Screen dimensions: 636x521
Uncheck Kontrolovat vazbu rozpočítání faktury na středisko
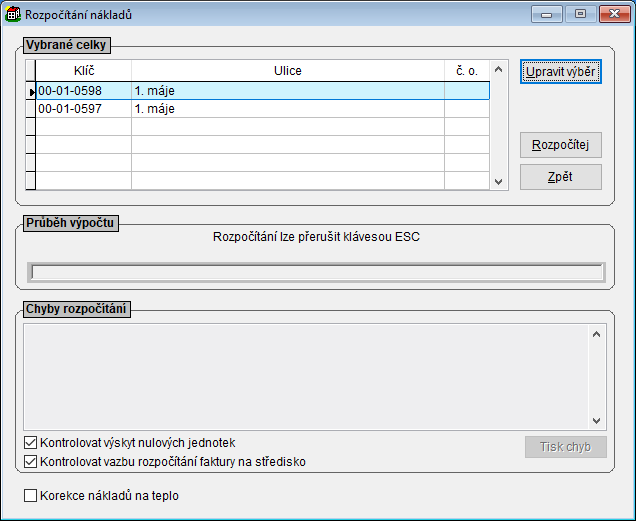click(x=30, y=462)
